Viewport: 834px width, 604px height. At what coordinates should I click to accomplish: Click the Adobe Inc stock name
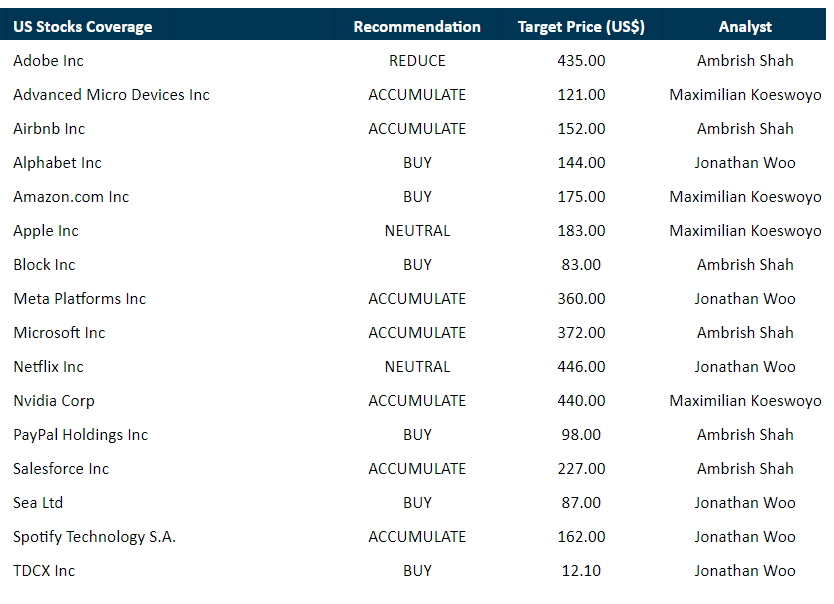click(48, 61)
